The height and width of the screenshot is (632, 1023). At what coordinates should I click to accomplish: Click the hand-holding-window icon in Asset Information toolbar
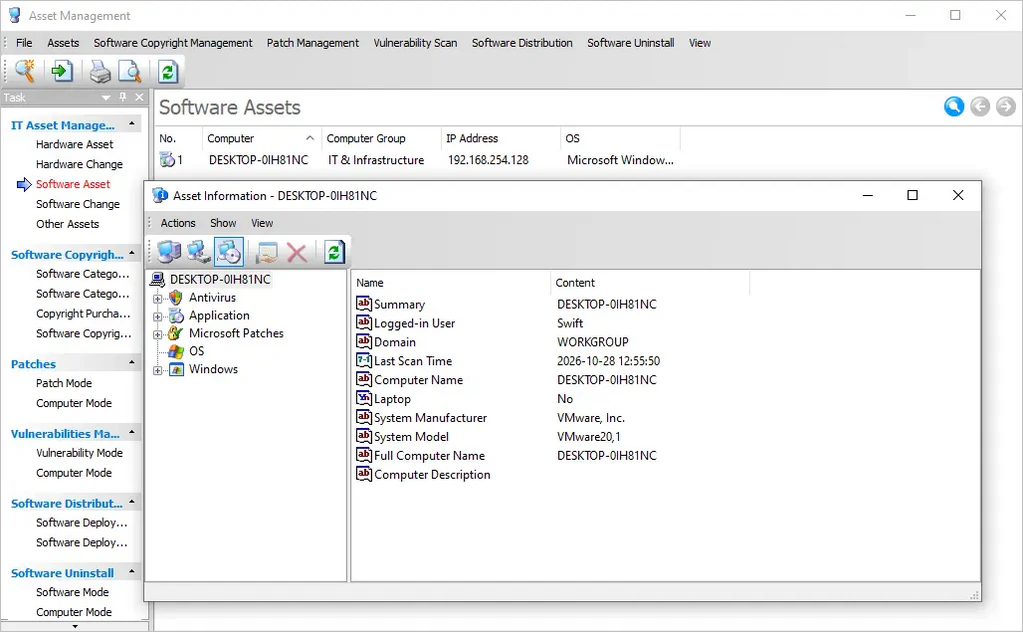(266, 252)
